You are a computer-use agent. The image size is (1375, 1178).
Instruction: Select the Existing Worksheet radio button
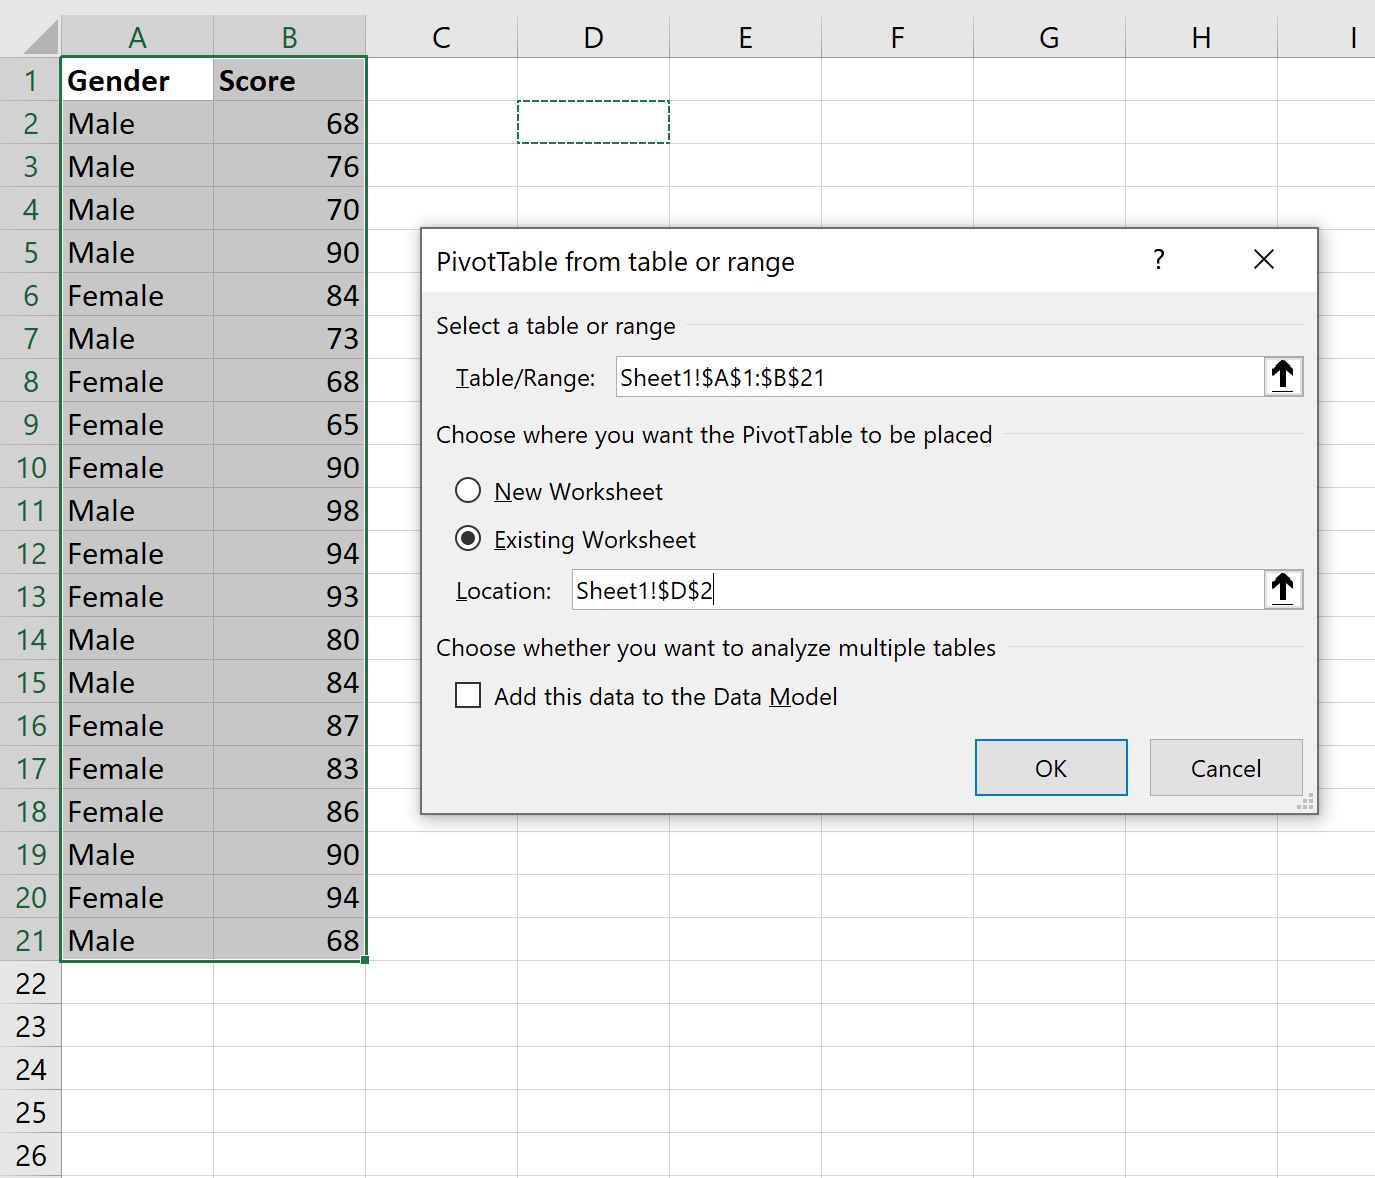pyautogui.click(x=468, y=538)
